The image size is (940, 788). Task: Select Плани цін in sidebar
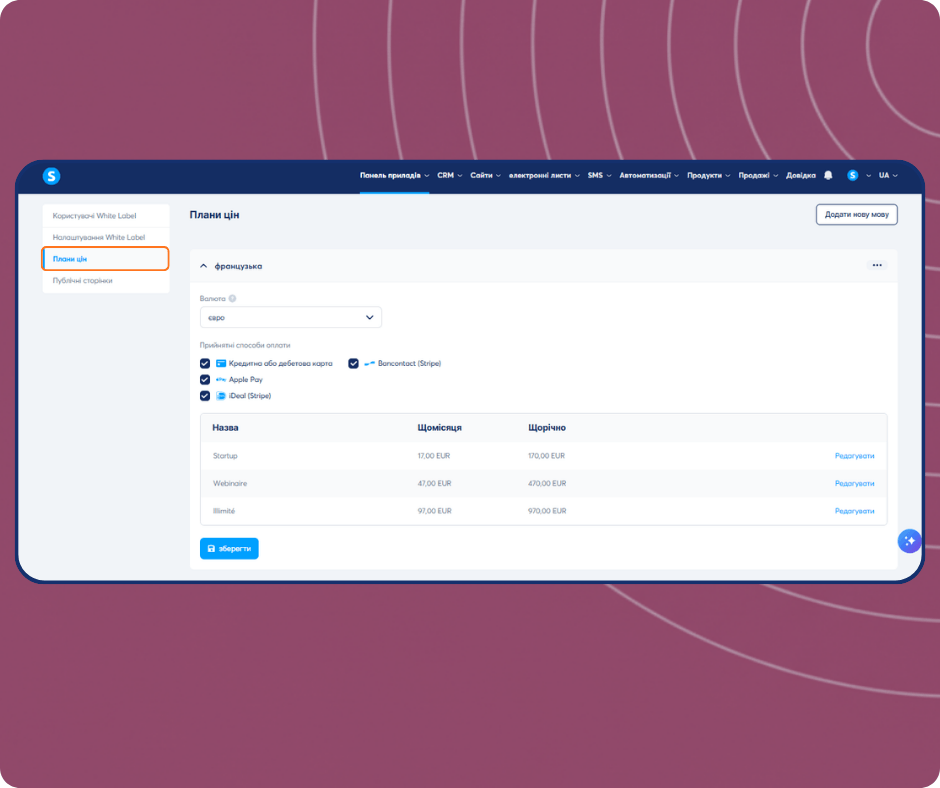(x=106, y=258)
